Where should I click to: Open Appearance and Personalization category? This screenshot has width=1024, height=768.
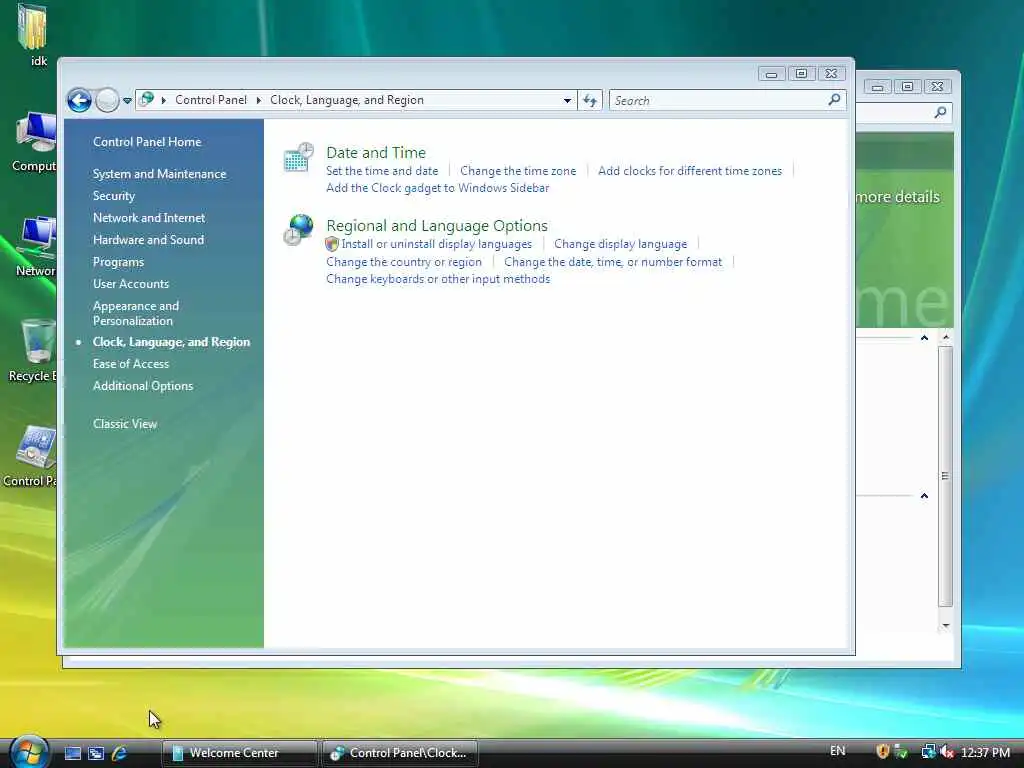point(136,313)
